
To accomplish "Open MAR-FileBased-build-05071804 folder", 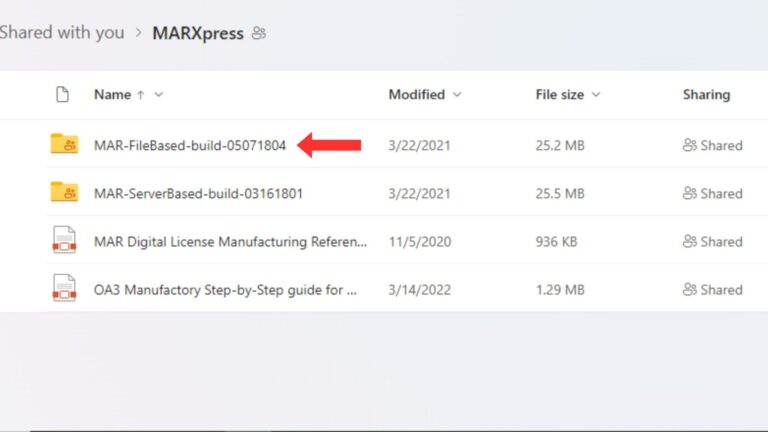I will (190, 145).
